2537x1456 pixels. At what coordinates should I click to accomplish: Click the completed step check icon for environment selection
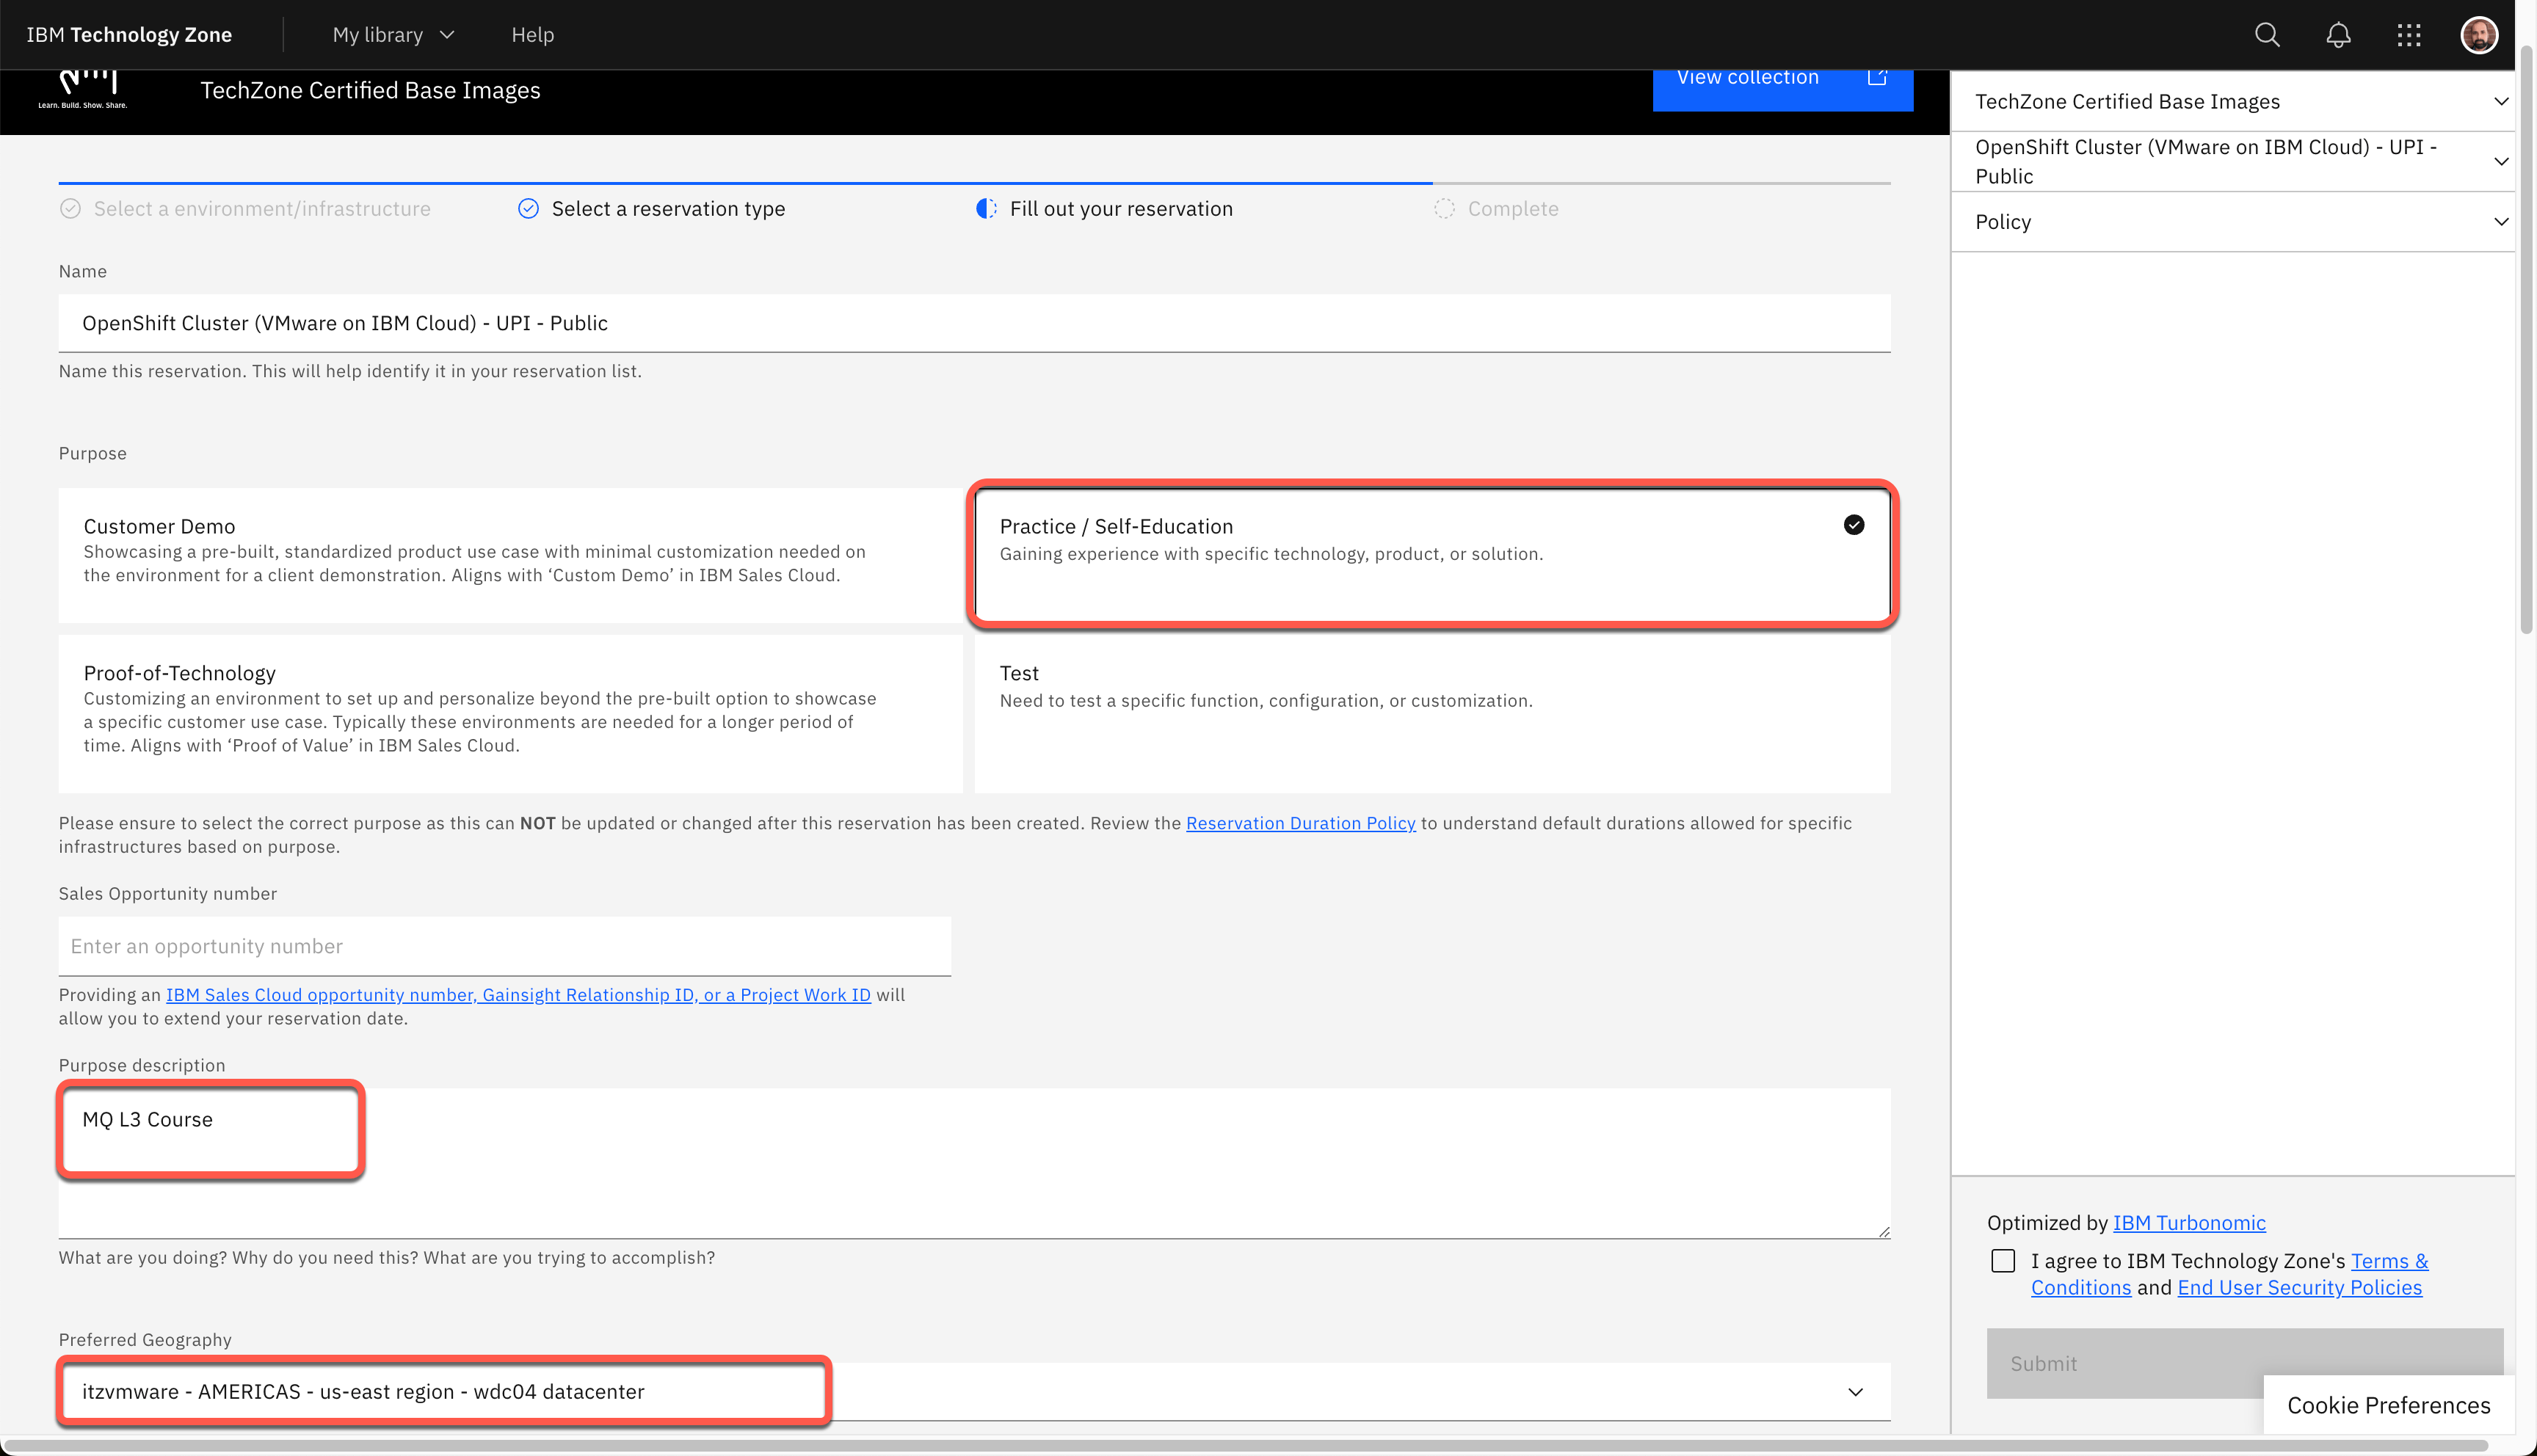(69, 208)
